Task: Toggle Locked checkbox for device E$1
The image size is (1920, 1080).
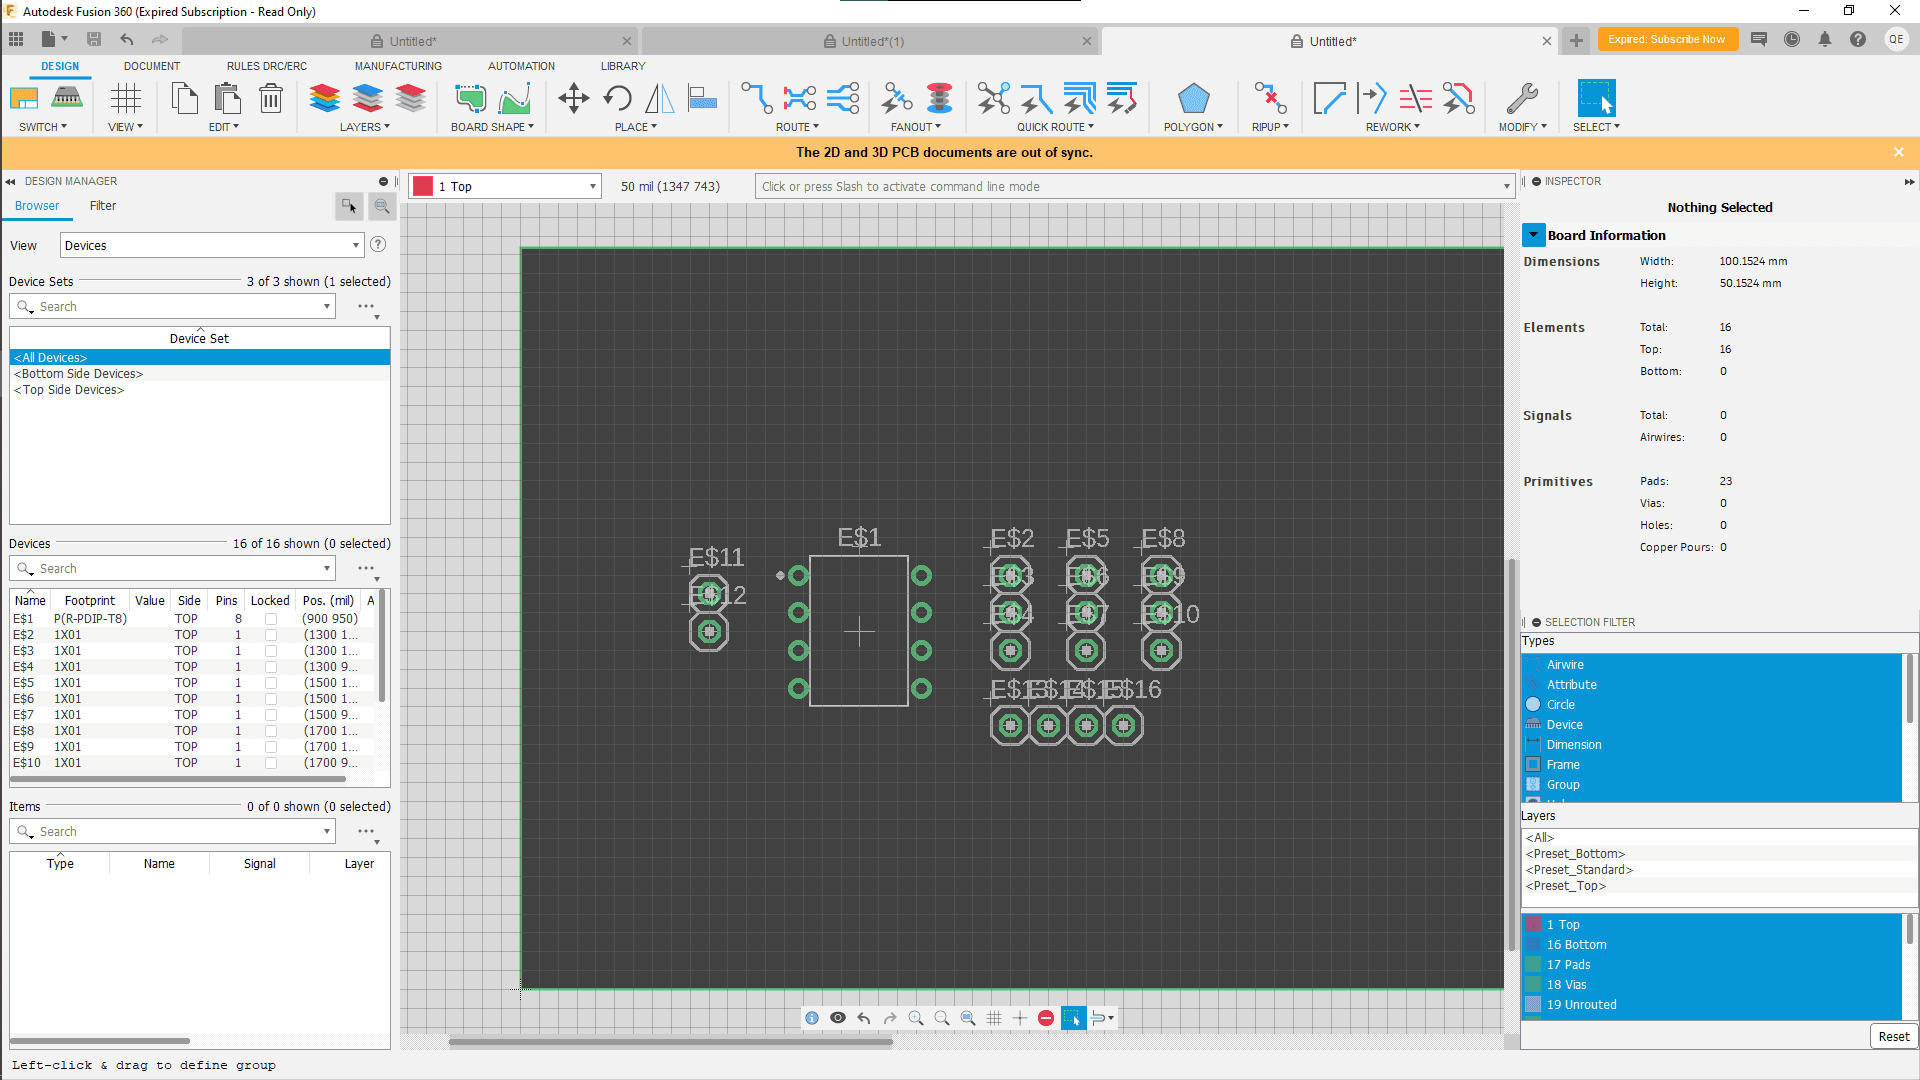Action: point(270,619)
